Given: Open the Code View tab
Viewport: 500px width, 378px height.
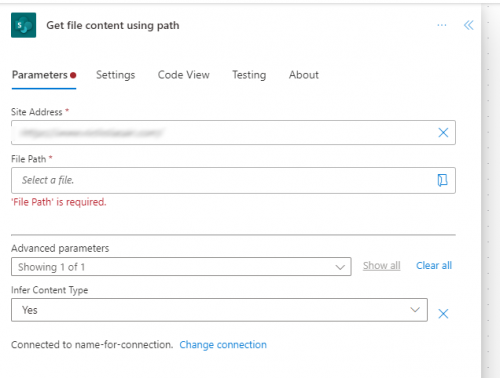Looking at the screenshot, I should pyautogui.click(x=184, y=75).
